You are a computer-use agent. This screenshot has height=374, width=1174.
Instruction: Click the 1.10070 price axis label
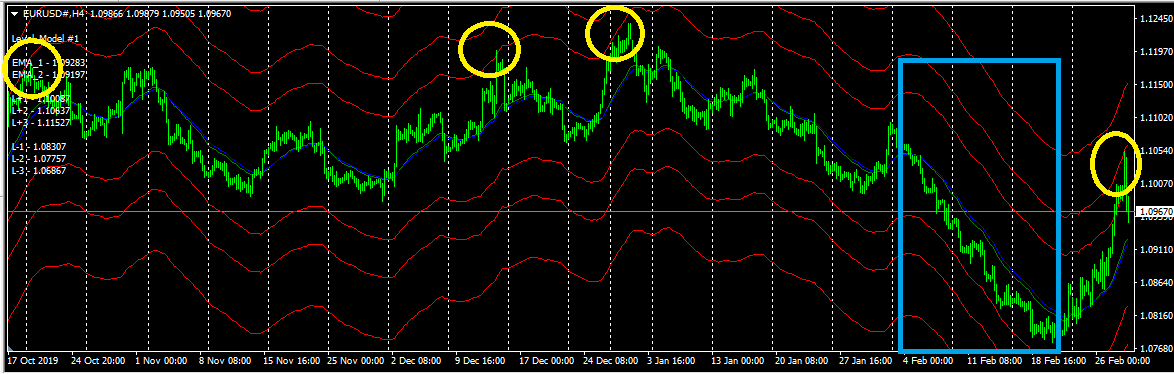tap(1155, 183)
